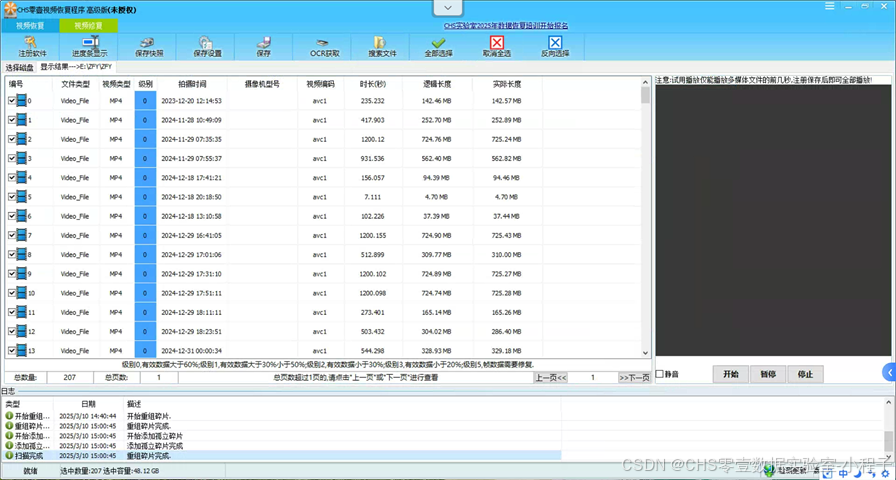Click 全部选择 green checkmark icon
Viewport: 896px width, 480px height.
(x=439, y=43)
